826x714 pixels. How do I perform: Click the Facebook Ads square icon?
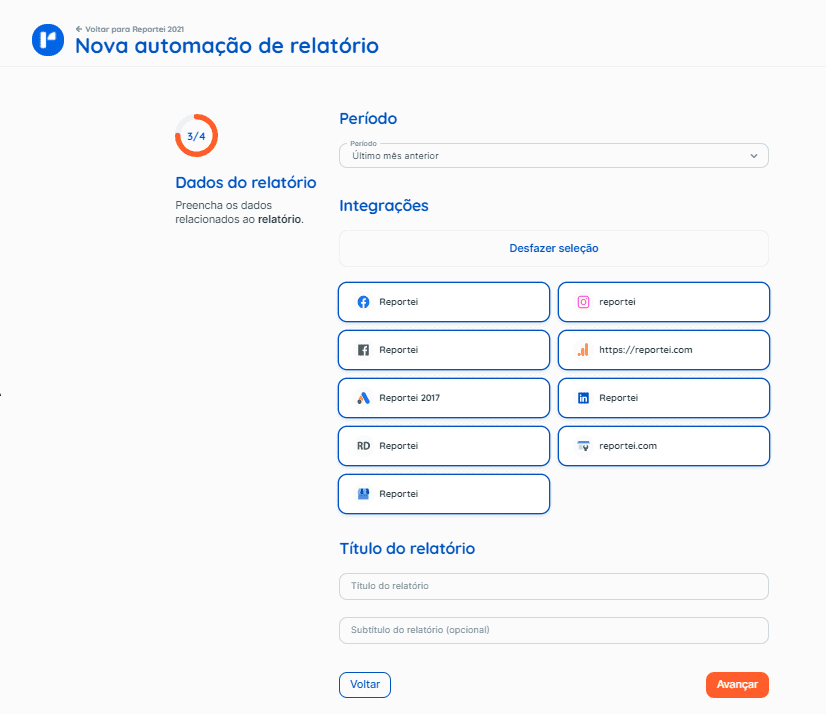363,350
